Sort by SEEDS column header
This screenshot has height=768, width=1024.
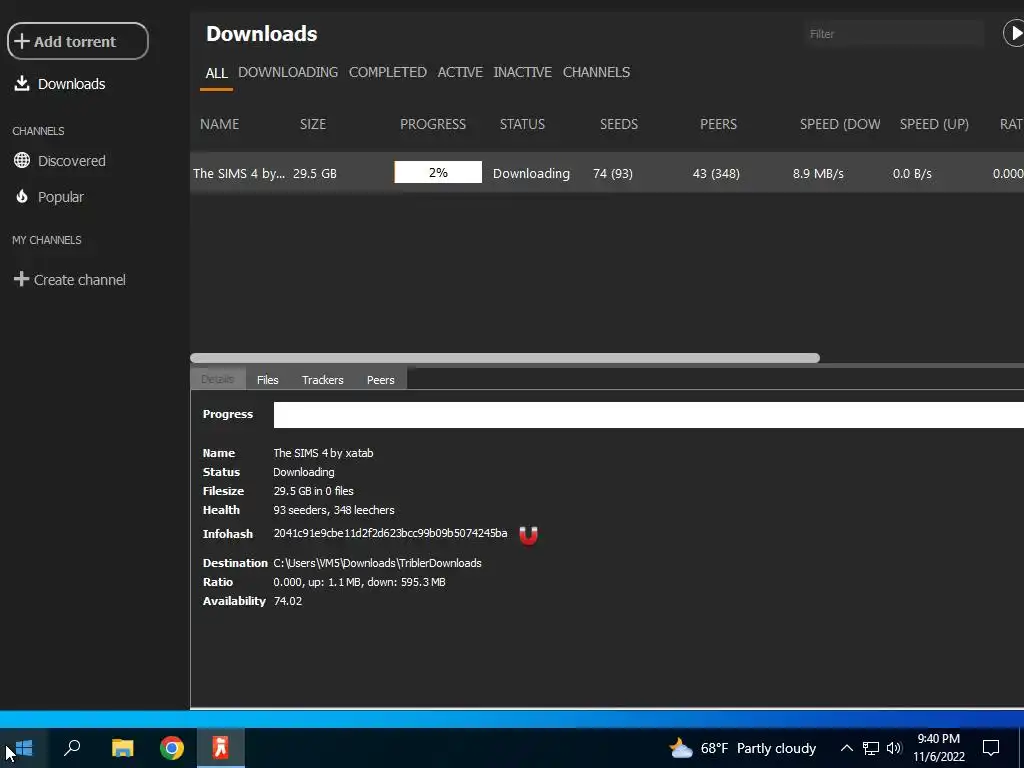tap(619, 124)
